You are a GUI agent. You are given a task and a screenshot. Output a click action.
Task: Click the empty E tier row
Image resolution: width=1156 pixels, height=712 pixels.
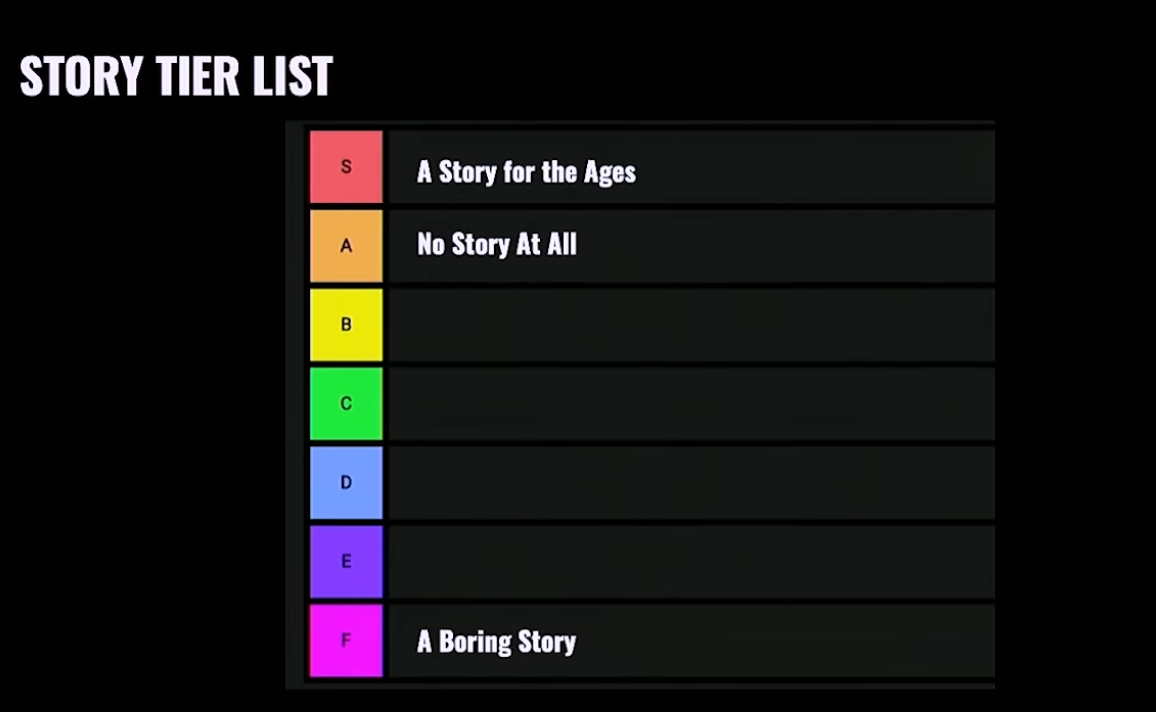click(690, 562)
